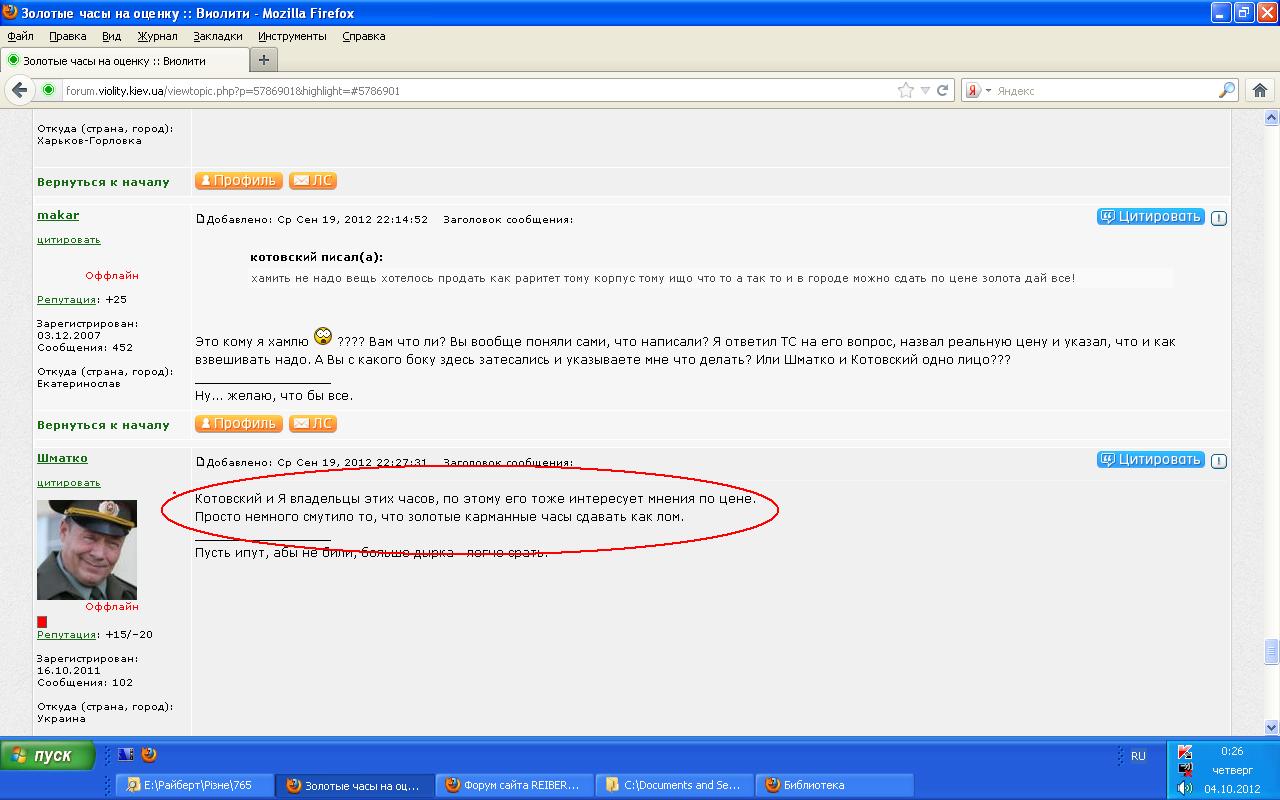The image size is (1280, 800).
Task: Click the site identity icon beside the URL
Action: click(x=48, y=90)
